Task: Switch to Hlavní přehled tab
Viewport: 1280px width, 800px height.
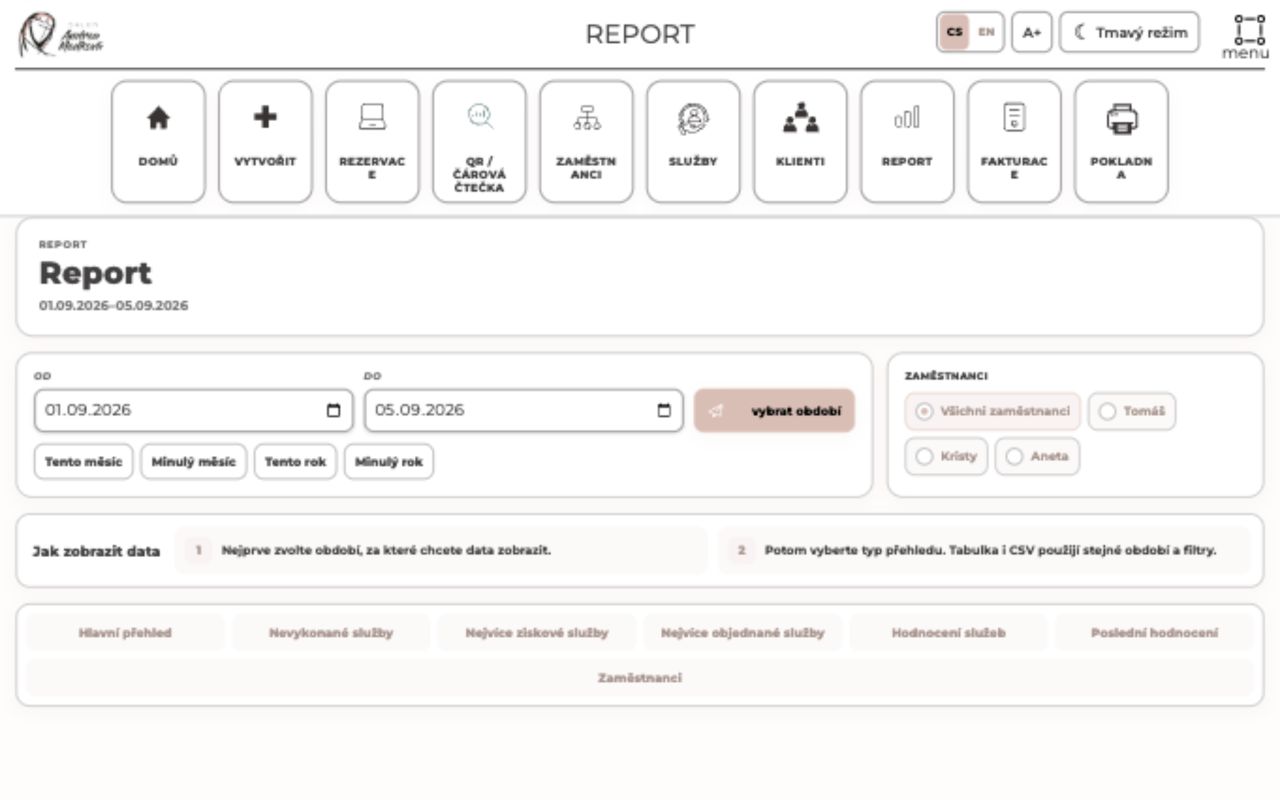Action: pos(125,633)
